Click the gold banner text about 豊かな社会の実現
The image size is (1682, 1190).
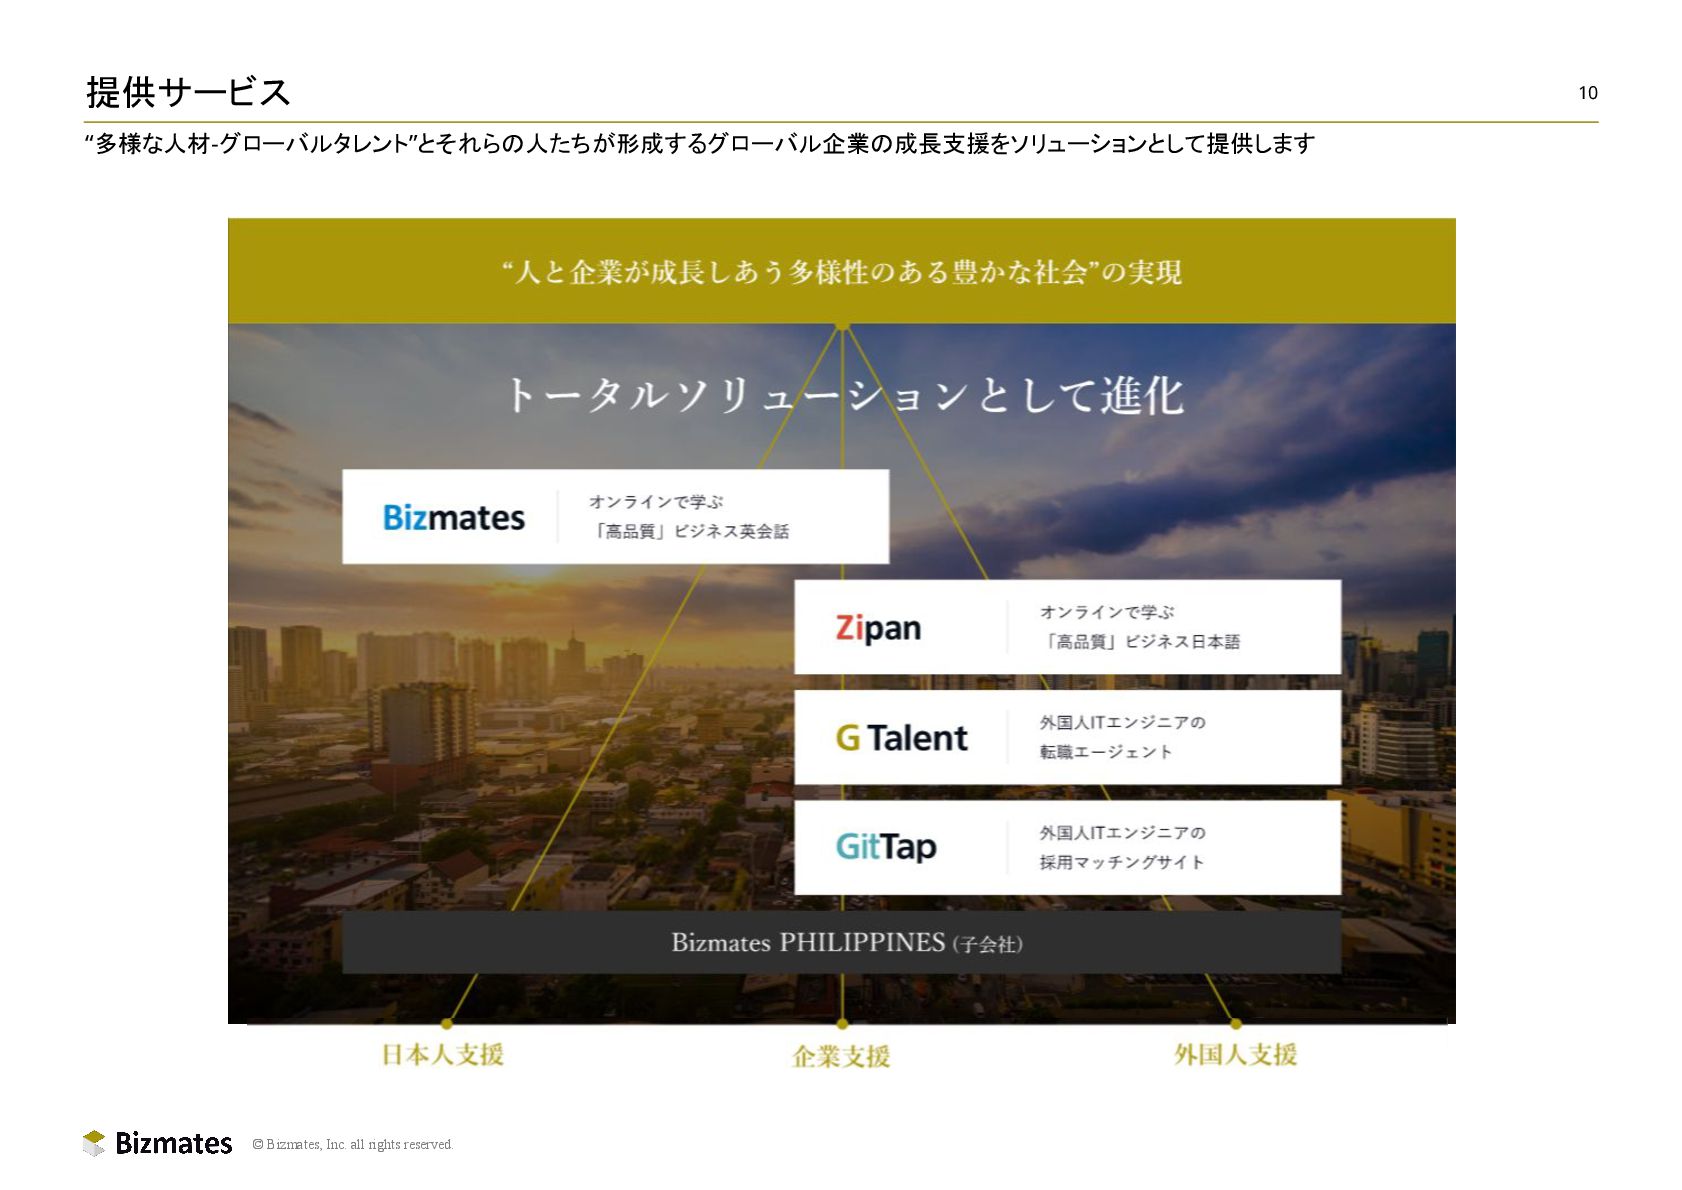click(x=842, y=272)
